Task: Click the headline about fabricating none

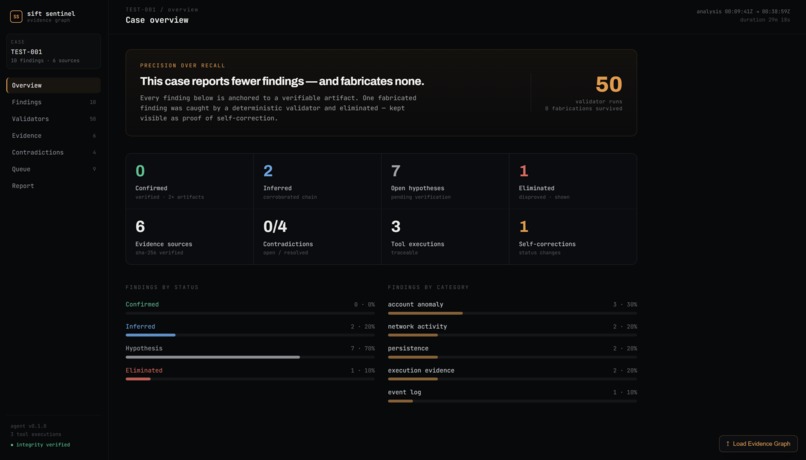Action: click(282, 81)
